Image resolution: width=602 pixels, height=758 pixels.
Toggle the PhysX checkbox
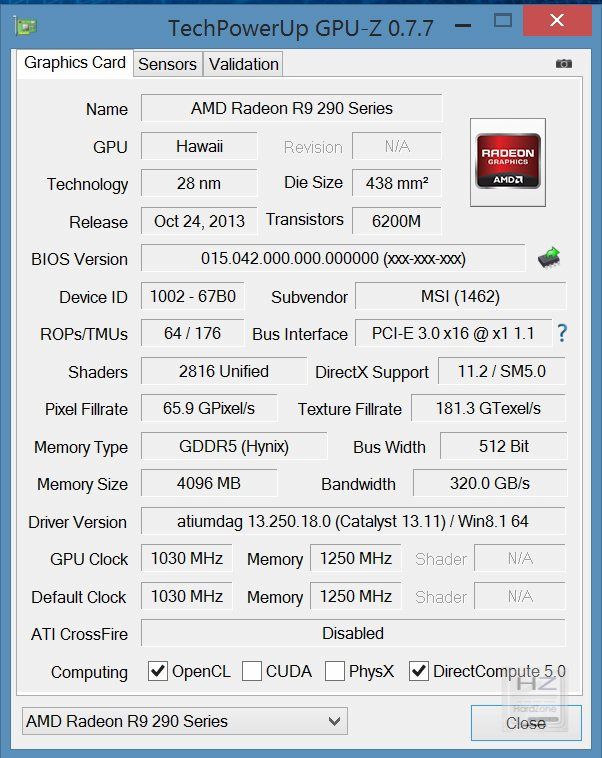point(335,671)
